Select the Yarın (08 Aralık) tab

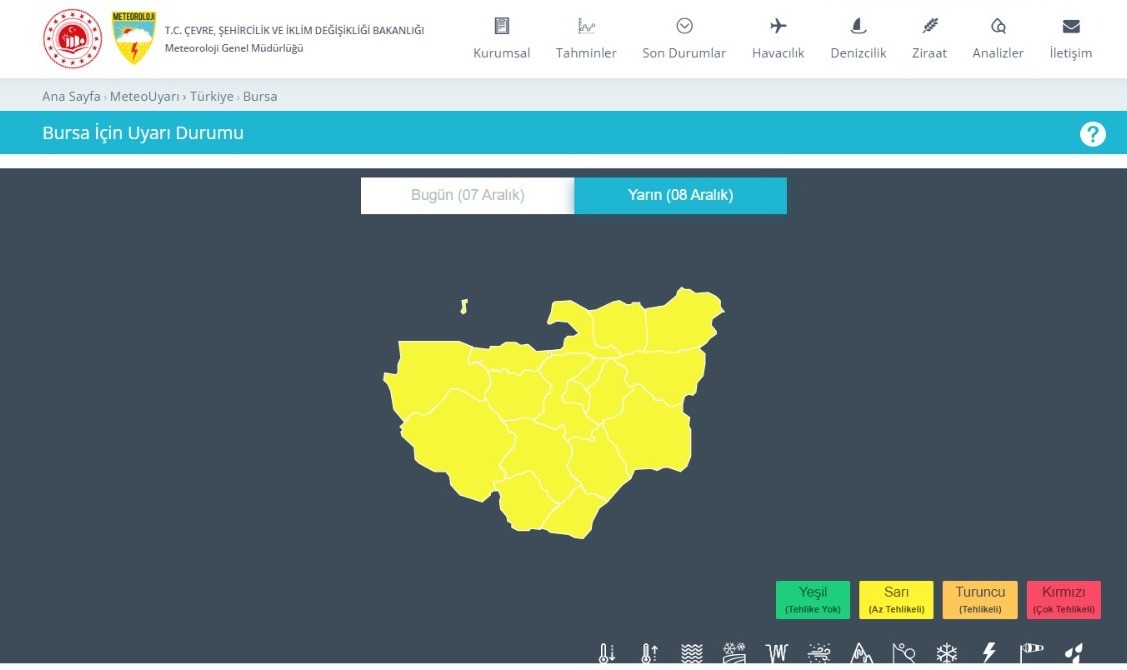[680, 196]
